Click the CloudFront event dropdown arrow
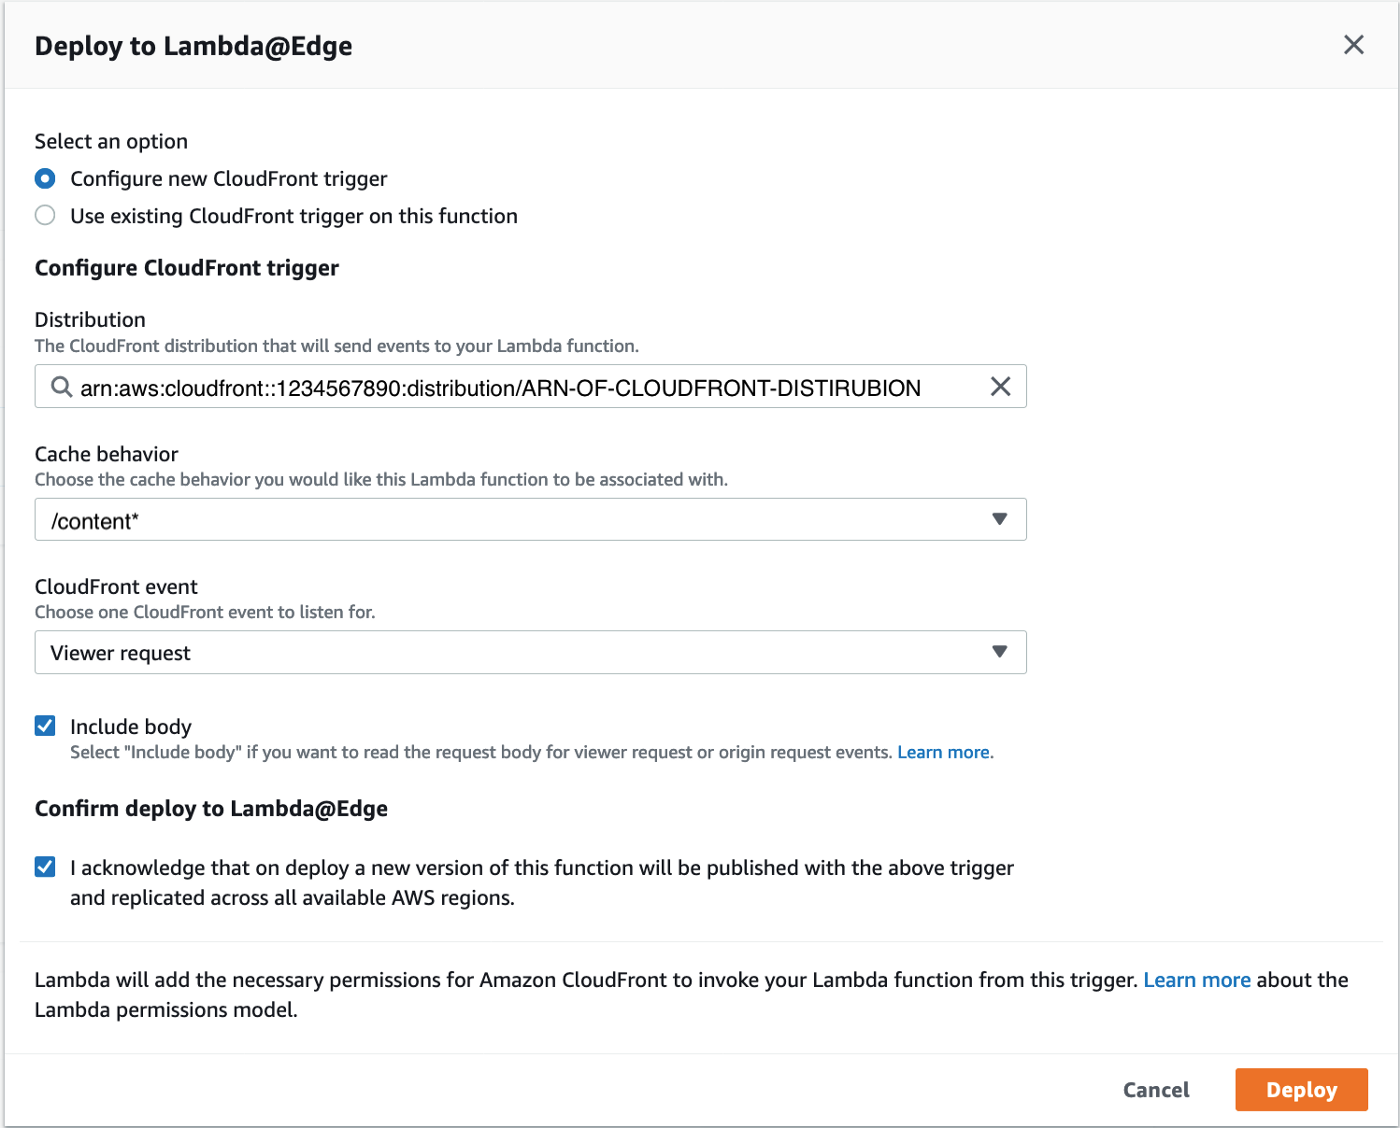The width and height of the screenshot is (1400, 1128). [x=999, y=652]
